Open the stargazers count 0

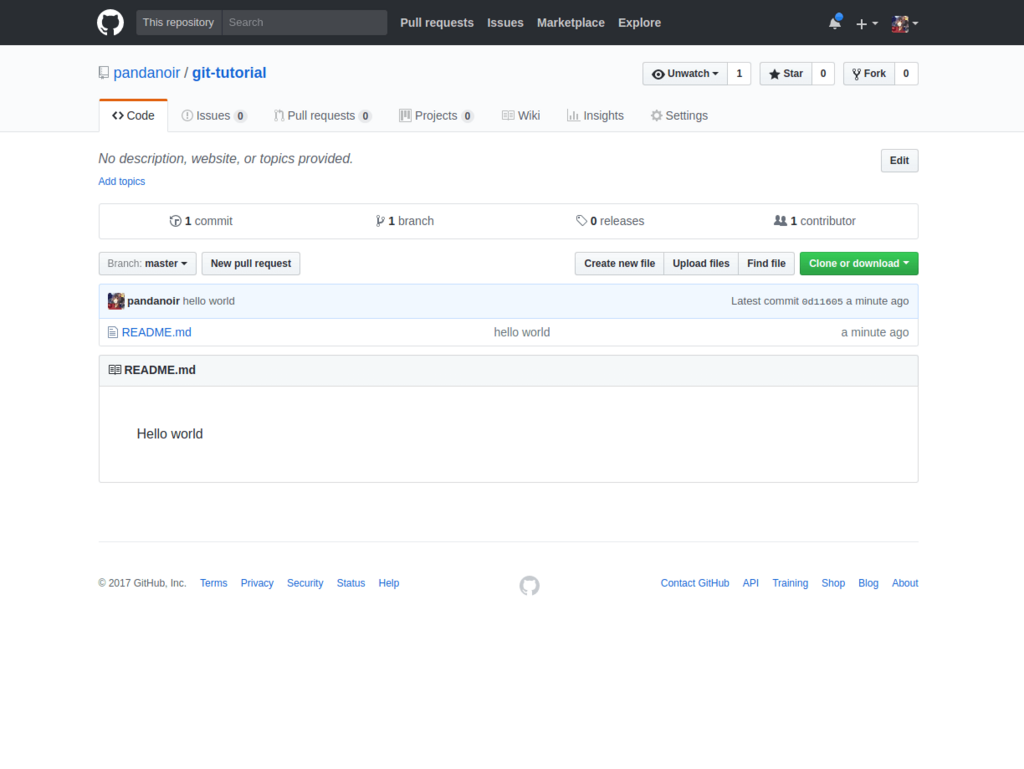click(823, 74)
